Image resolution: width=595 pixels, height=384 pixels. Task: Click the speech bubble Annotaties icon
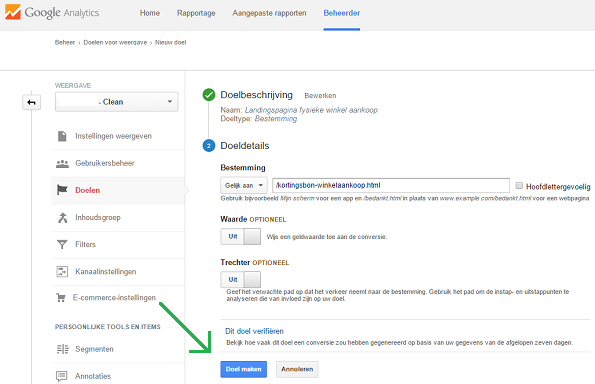click(x=62, y=376)
